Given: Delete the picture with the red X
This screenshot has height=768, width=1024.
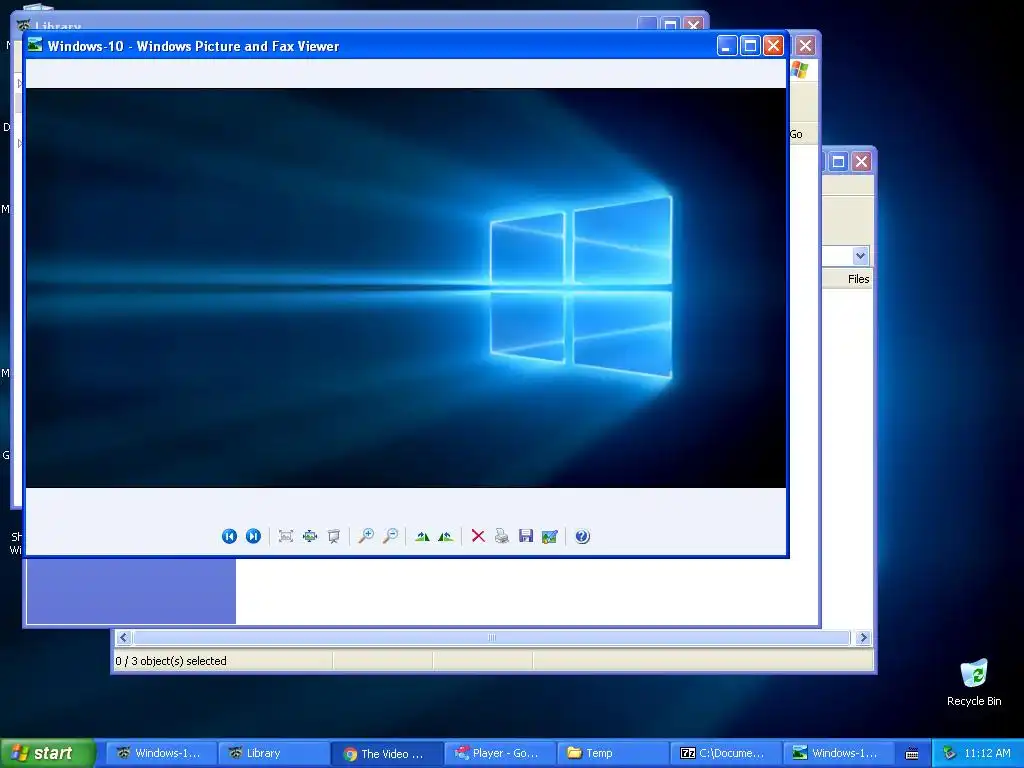Looking at the screenshot, I should [478, 536].
